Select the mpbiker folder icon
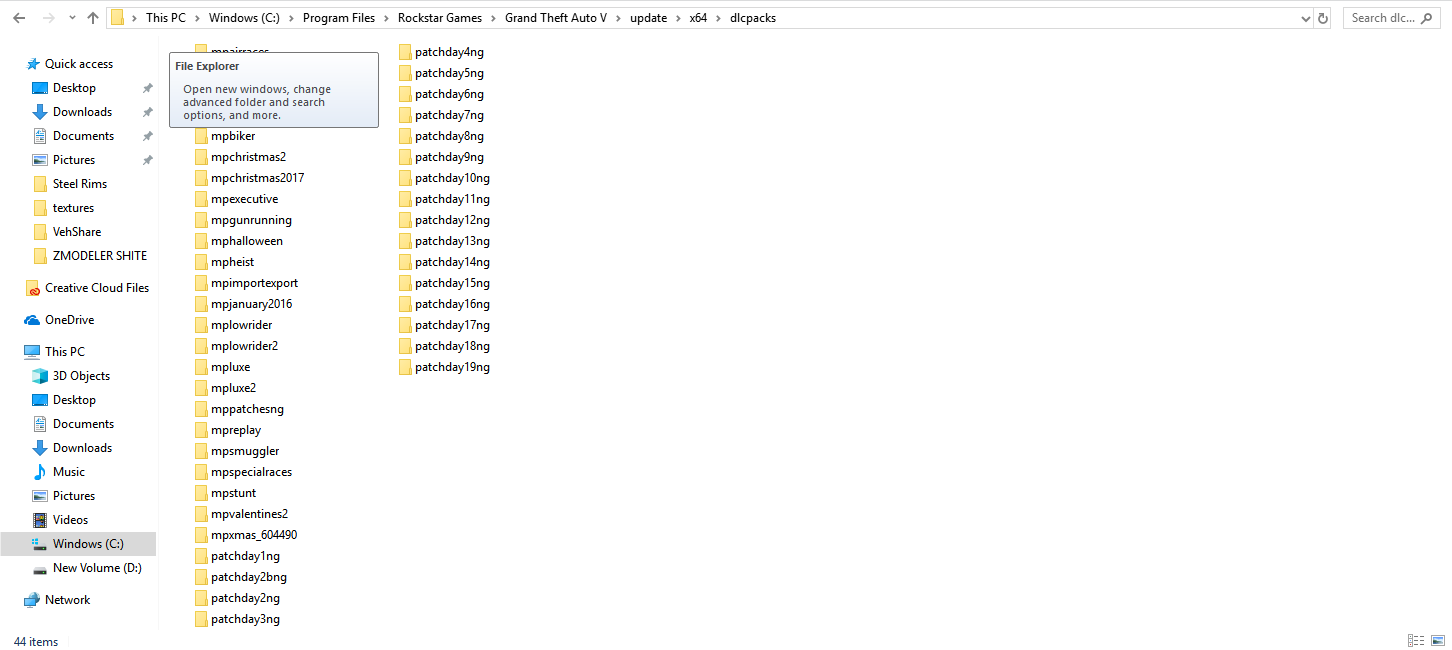The image size is (1452, 650). (x=201, y=136)
